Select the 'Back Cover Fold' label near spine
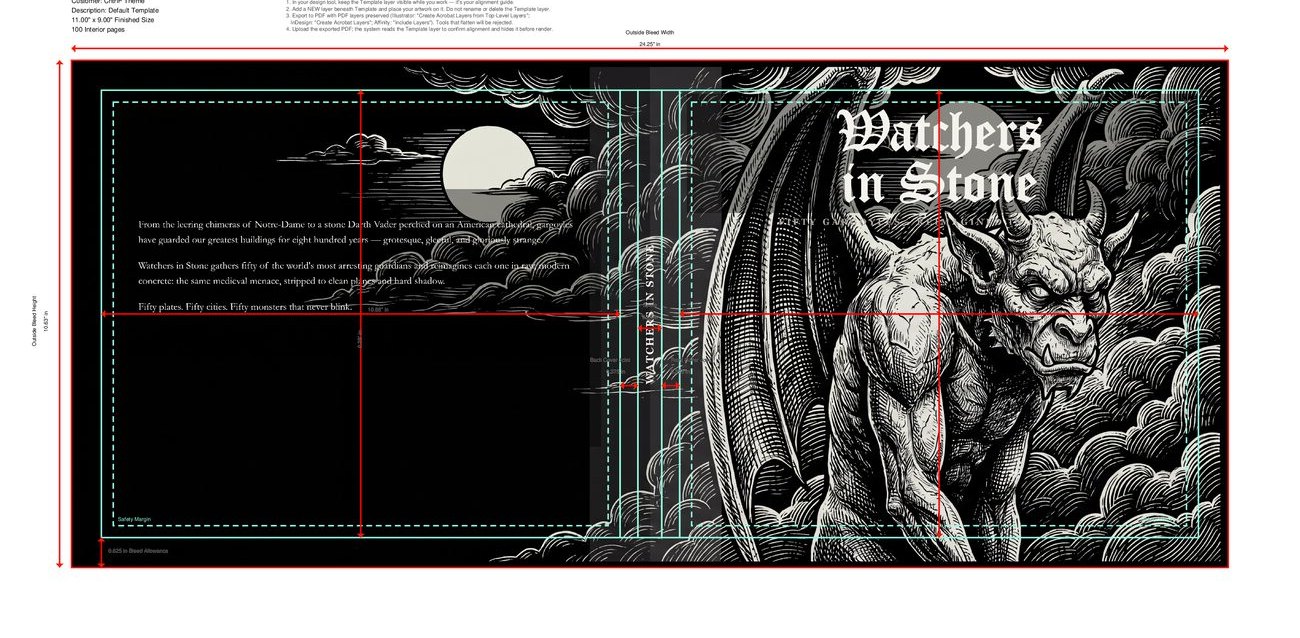The image size is (1300, 638). pos(610,360)
